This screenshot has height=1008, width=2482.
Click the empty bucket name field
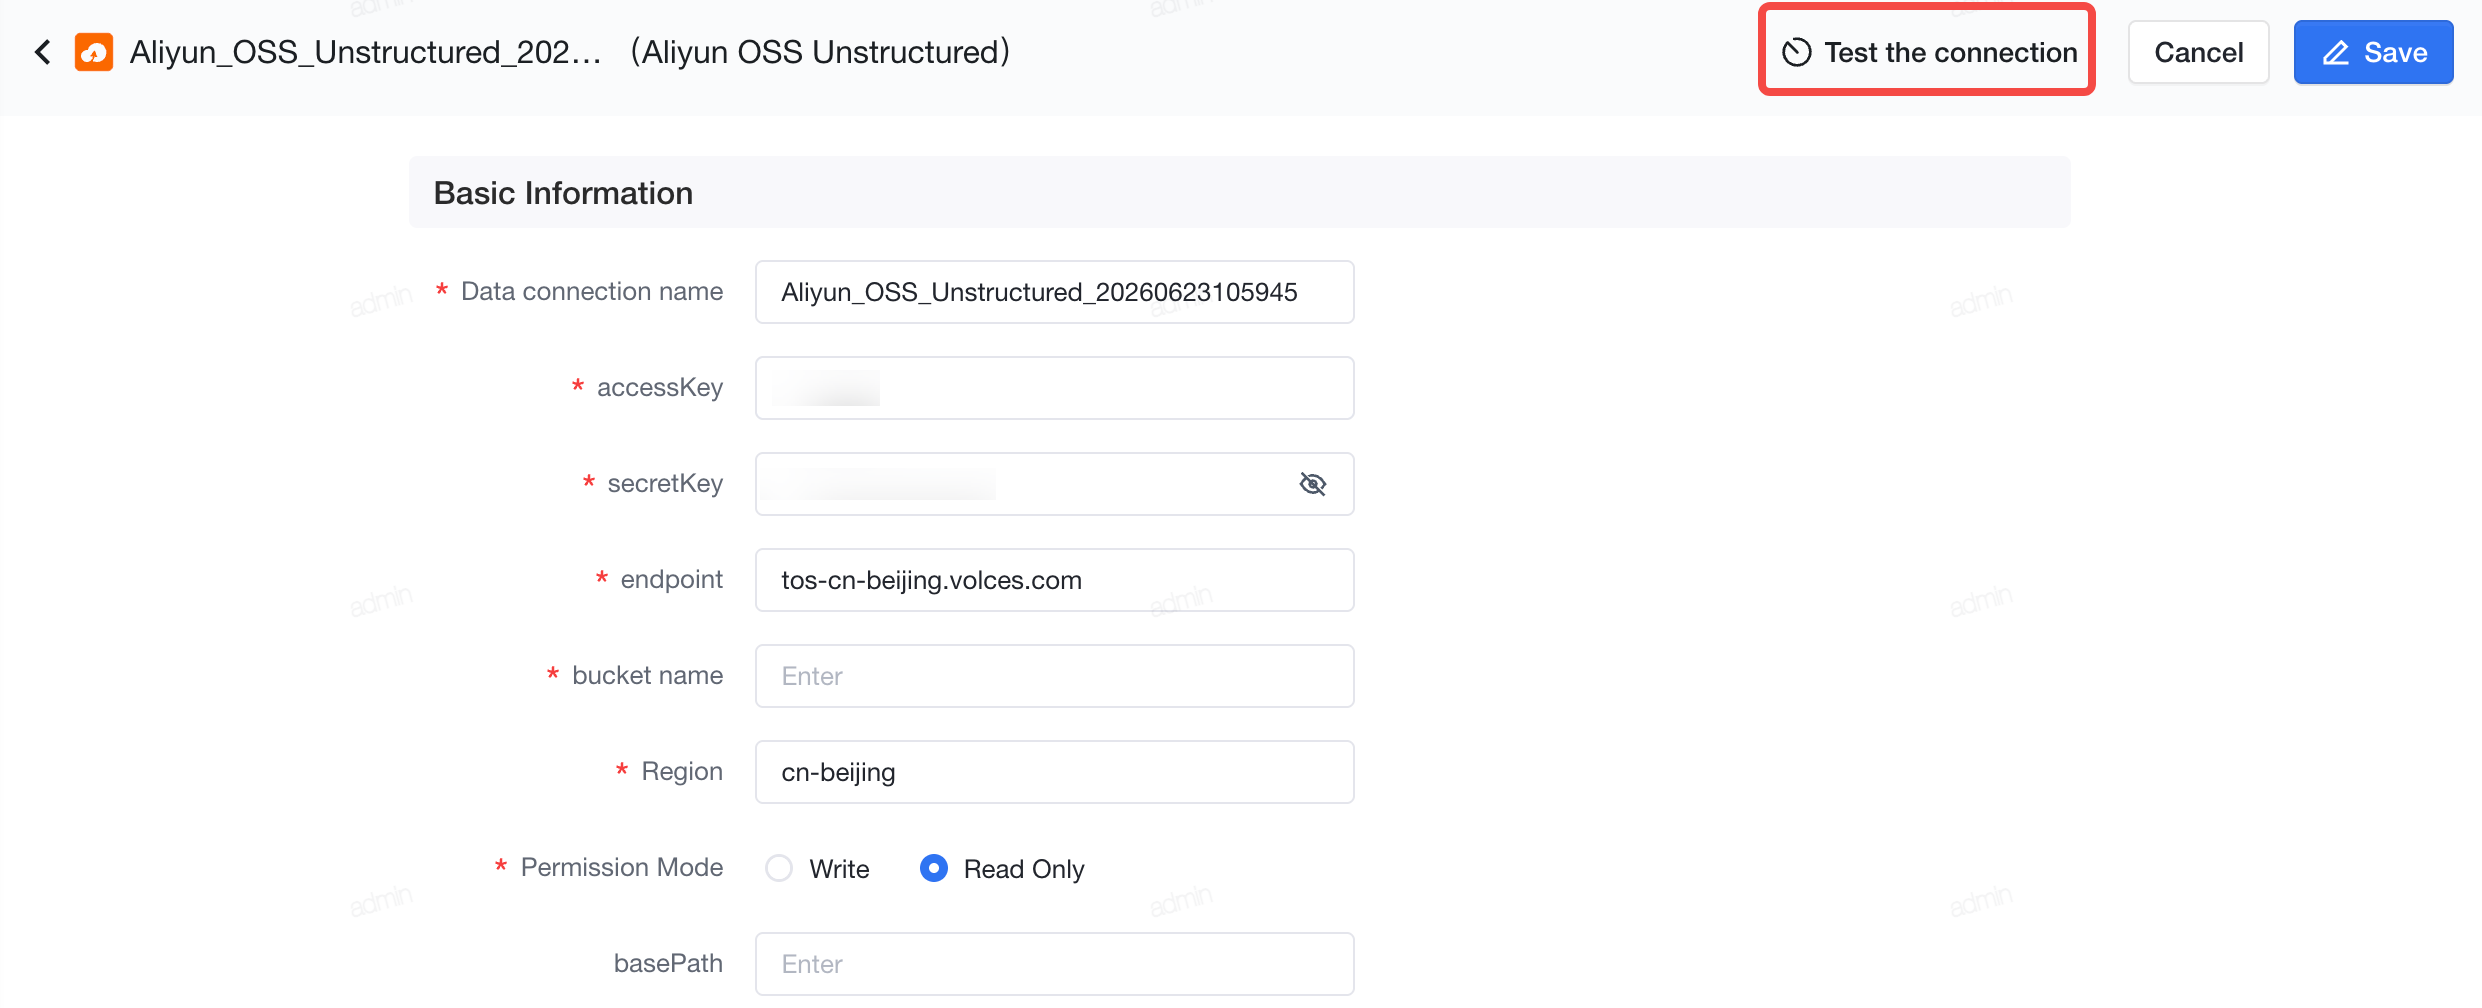tap(1054, 676)
